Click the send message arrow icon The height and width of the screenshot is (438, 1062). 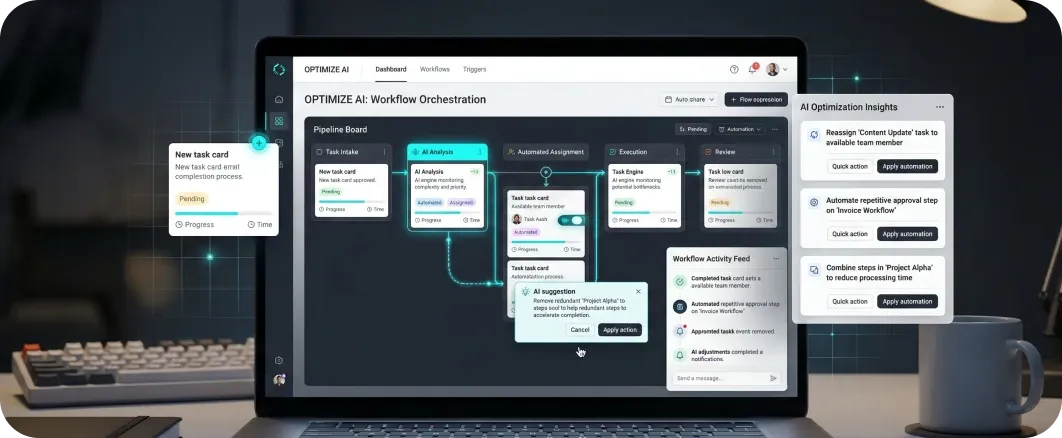(x=773, y=378)
